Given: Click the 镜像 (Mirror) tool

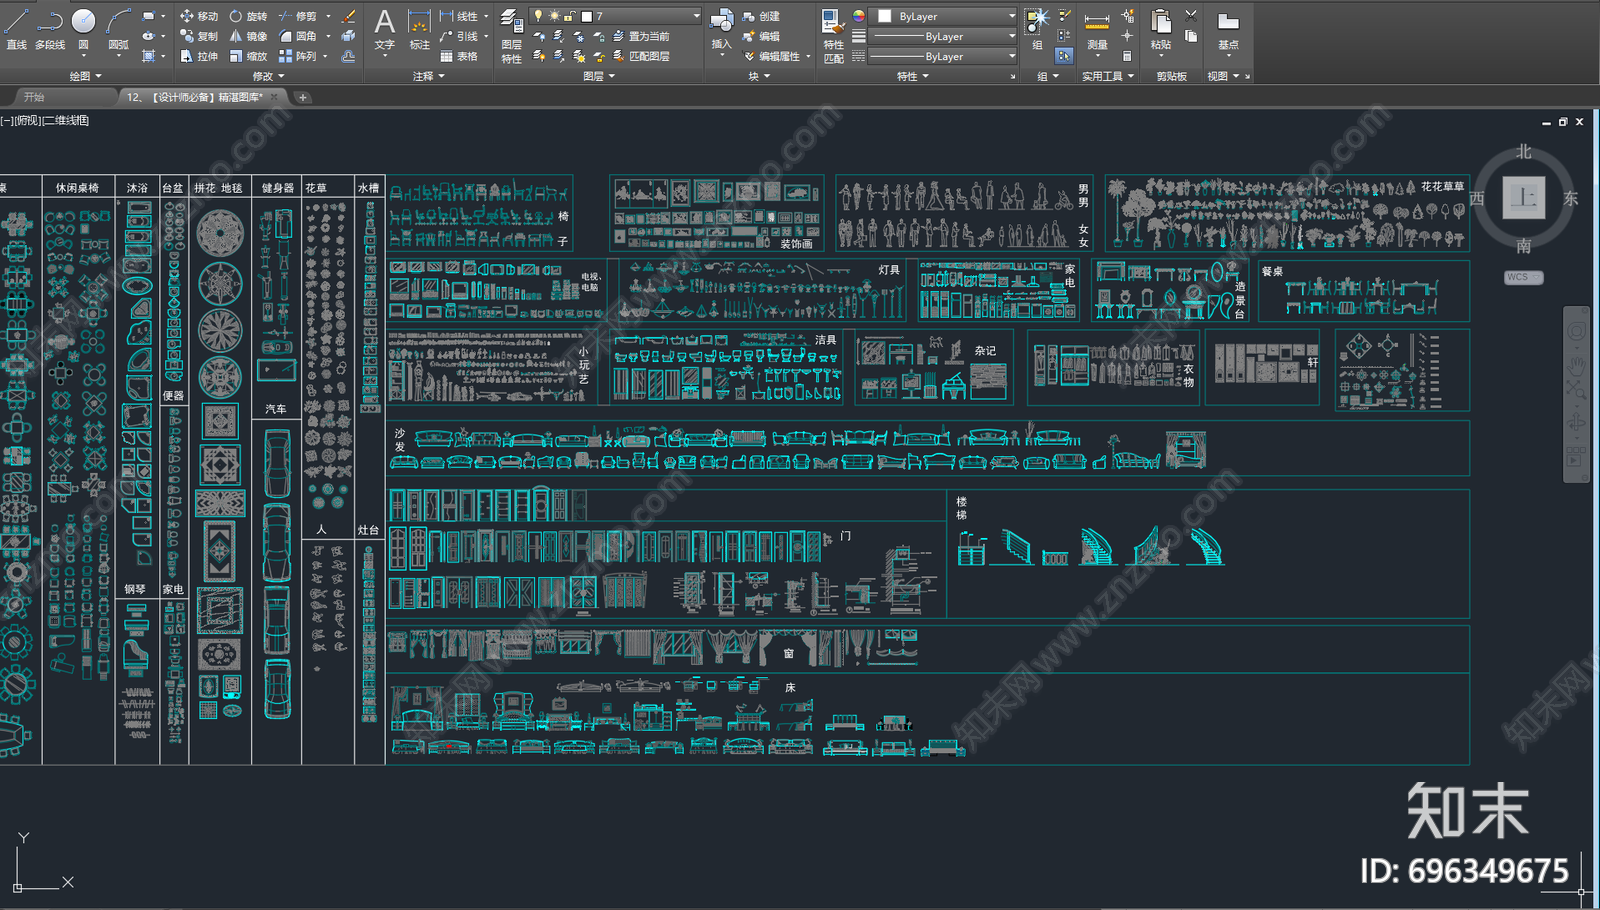Looking at the screenshot, I should [x=248, y=36].
